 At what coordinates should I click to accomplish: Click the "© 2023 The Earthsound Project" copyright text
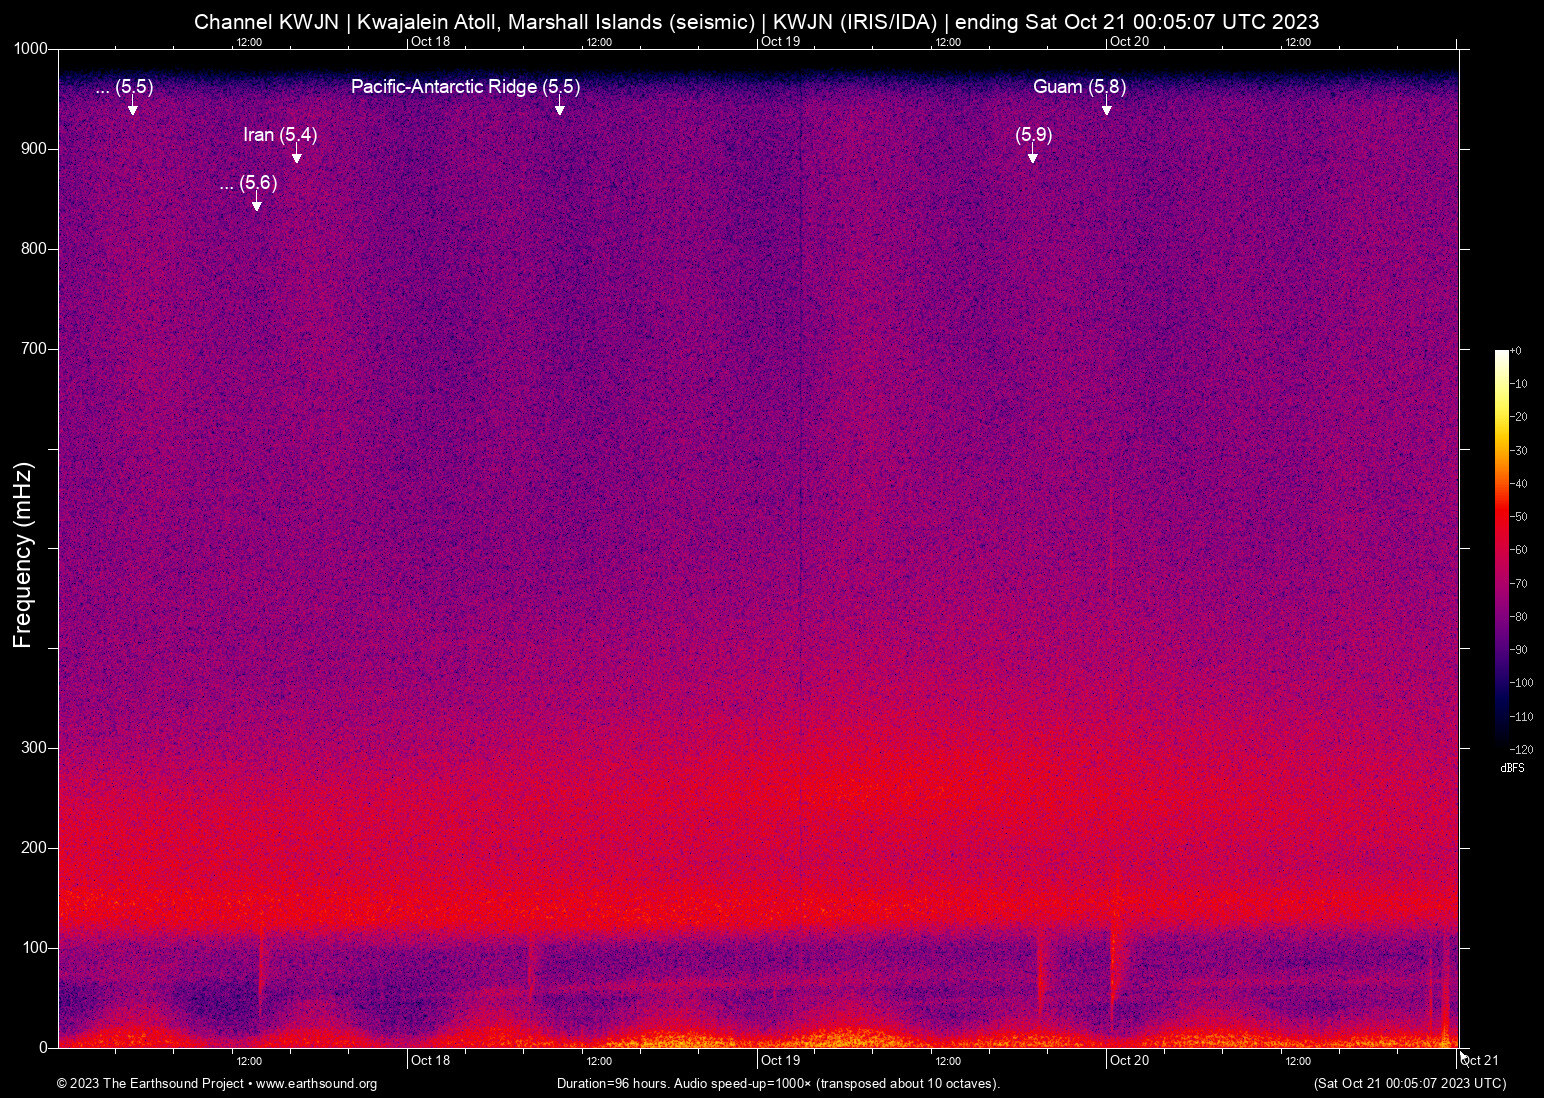point(150,1084)
